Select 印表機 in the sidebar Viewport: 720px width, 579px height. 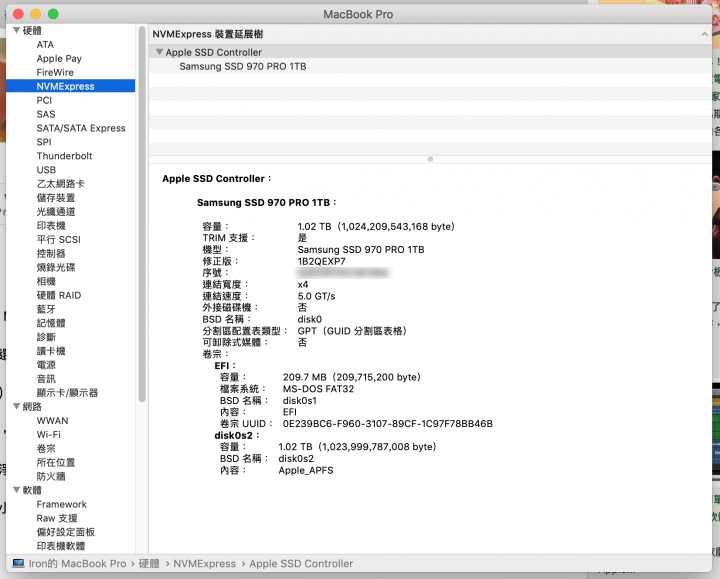pyautogui.click(x=51, y=225)
